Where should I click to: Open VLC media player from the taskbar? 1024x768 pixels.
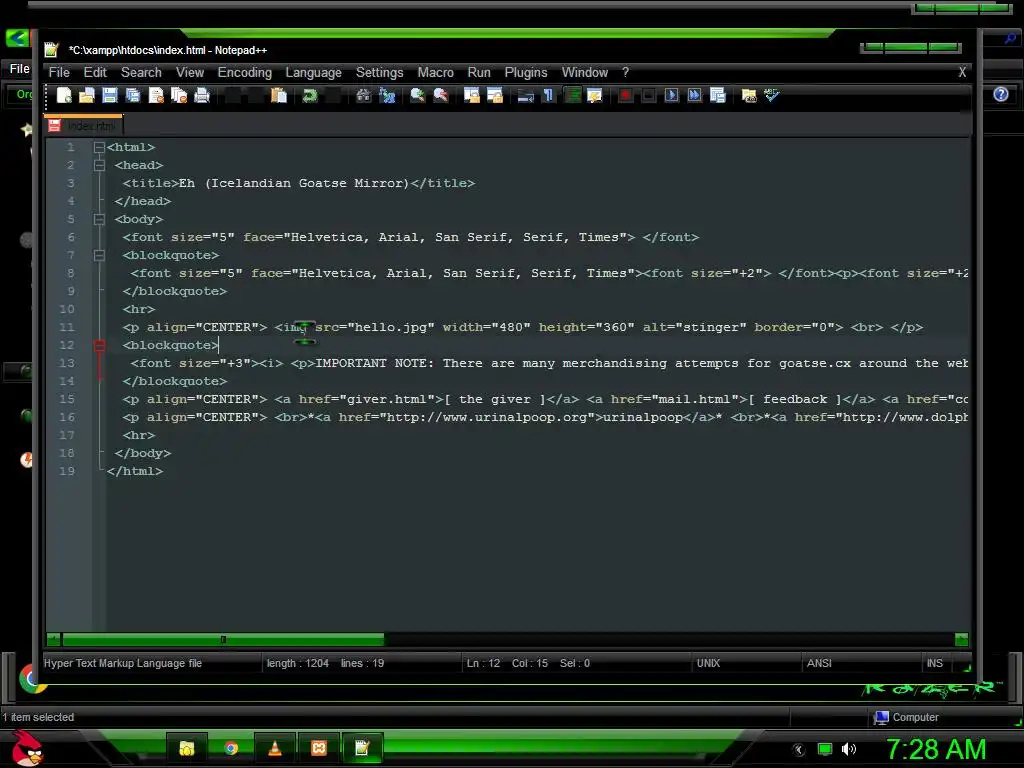275,748
